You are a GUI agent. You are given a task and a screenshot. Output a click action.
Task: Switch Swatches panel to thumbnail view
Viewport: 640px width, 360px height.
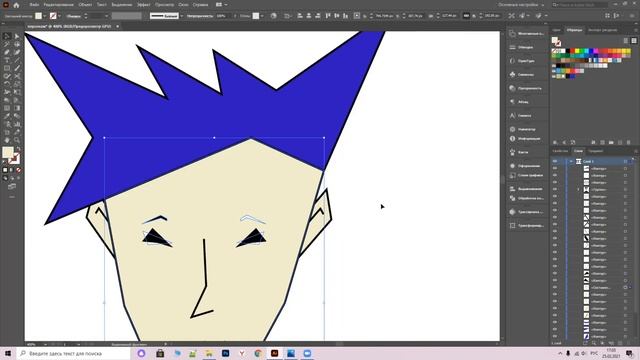click(634, 40)
